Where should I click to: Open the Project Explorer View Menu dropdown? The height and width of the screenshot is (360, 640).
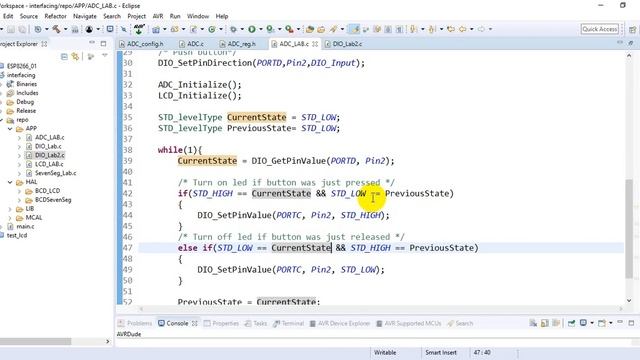pos(105,56)
